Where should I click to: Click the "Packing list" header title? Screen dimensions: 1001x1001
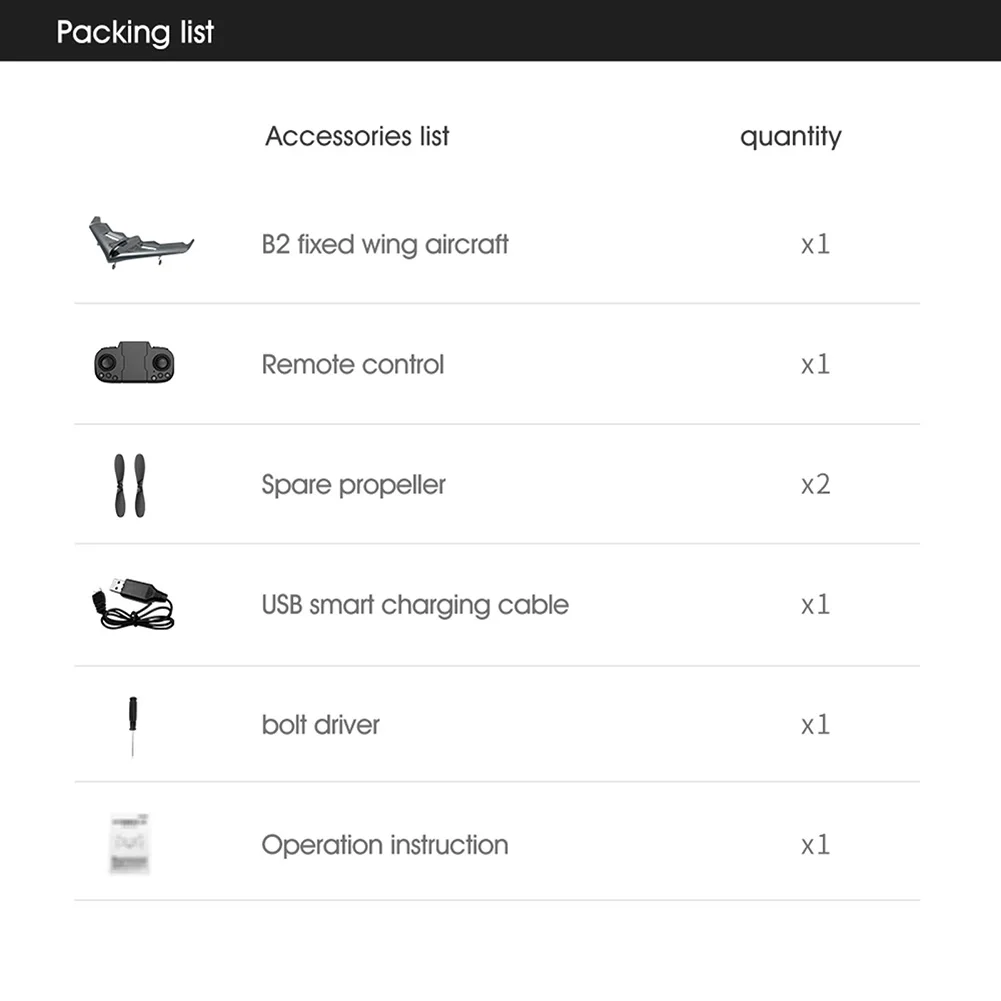135,32
